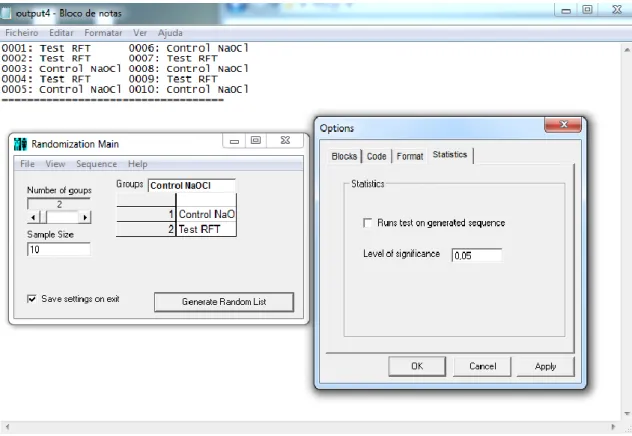Close the output4 Notepad window

click(616, 10)
